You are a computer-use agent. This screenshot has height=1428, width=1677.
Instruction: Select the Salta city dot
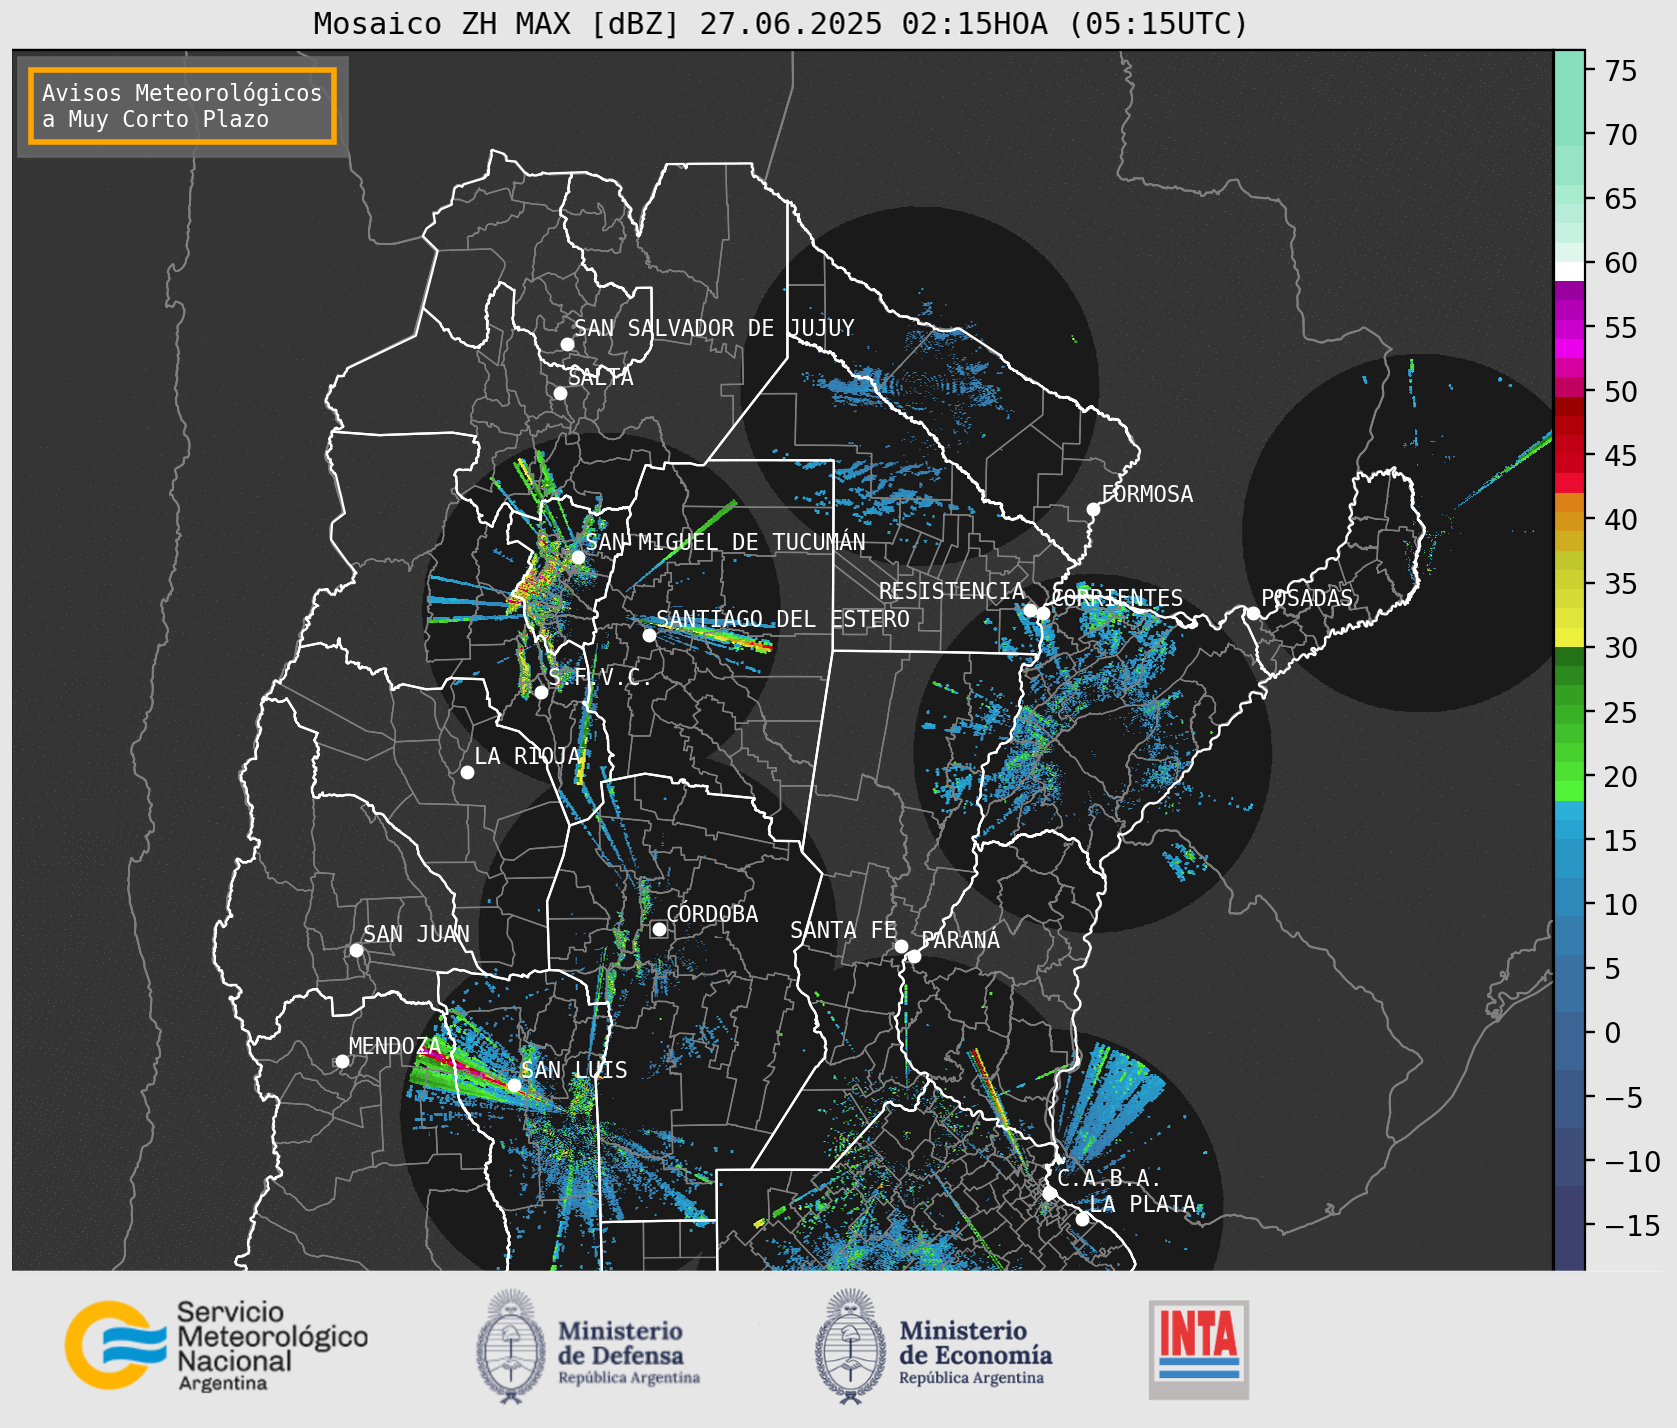tap(560, 393)
